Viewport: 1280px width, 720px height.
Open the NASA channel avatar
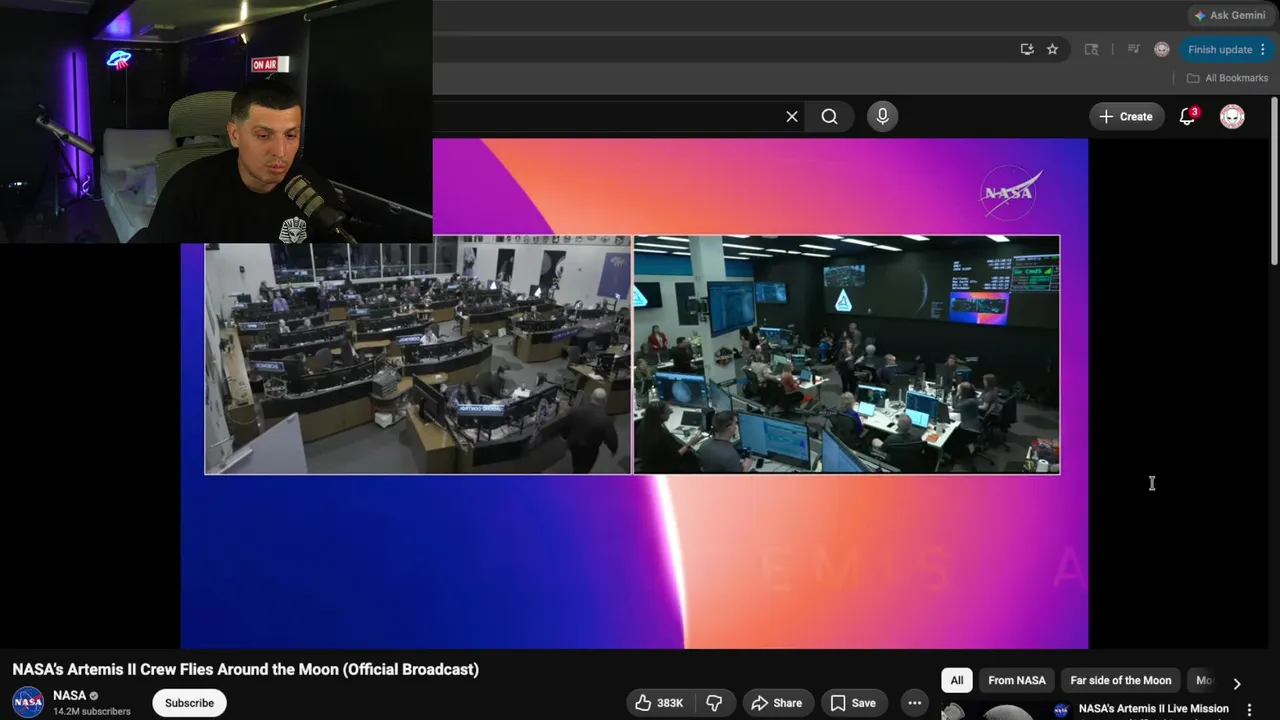(x=28, y=702)
